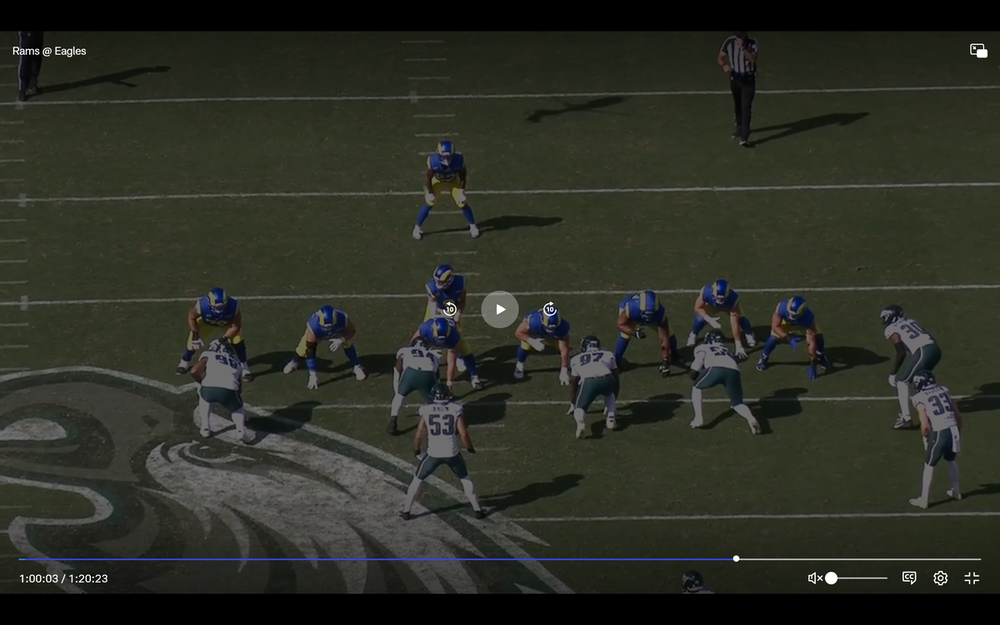The height and width of the screenshot is (625, 1000).
Task: Rewind the video 10 seconds
Action: pos(450,309)
